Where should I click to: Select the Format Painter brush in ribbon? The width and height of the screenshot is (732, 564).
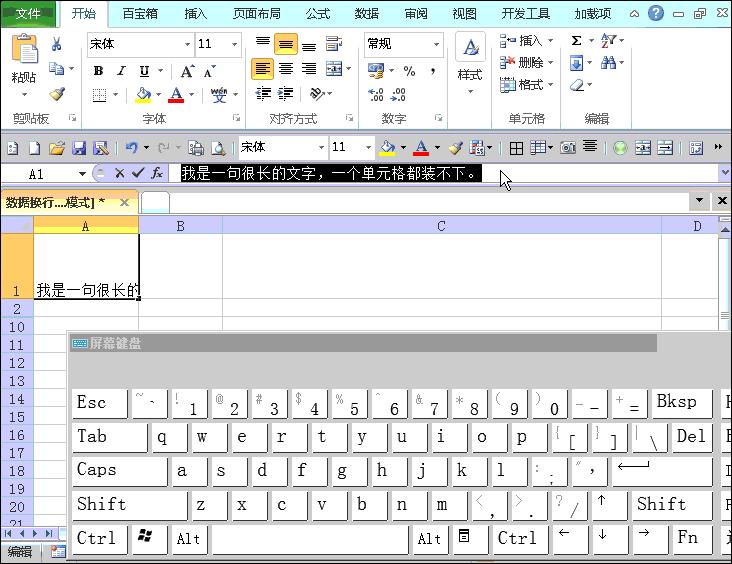click(x=57, y=95)
